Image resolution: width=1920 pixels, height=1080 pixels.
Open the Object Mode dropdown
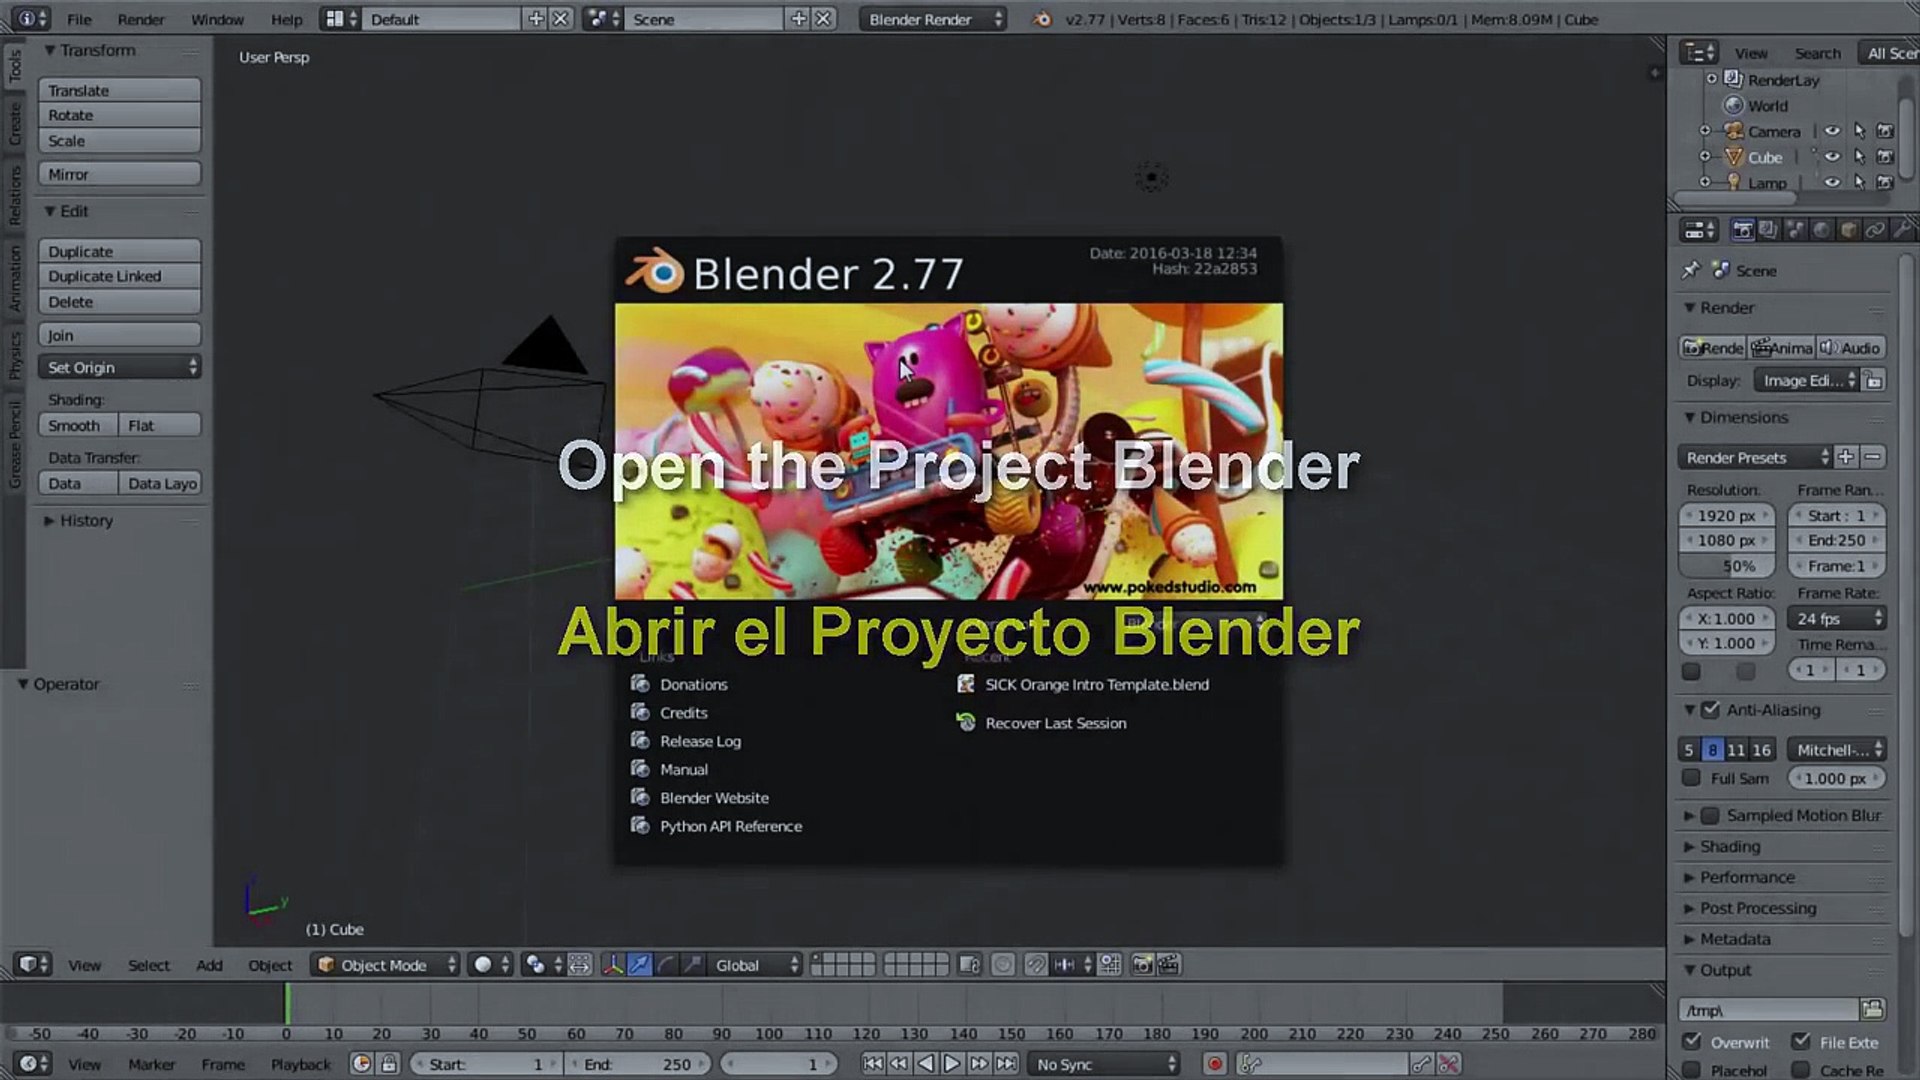386,965
